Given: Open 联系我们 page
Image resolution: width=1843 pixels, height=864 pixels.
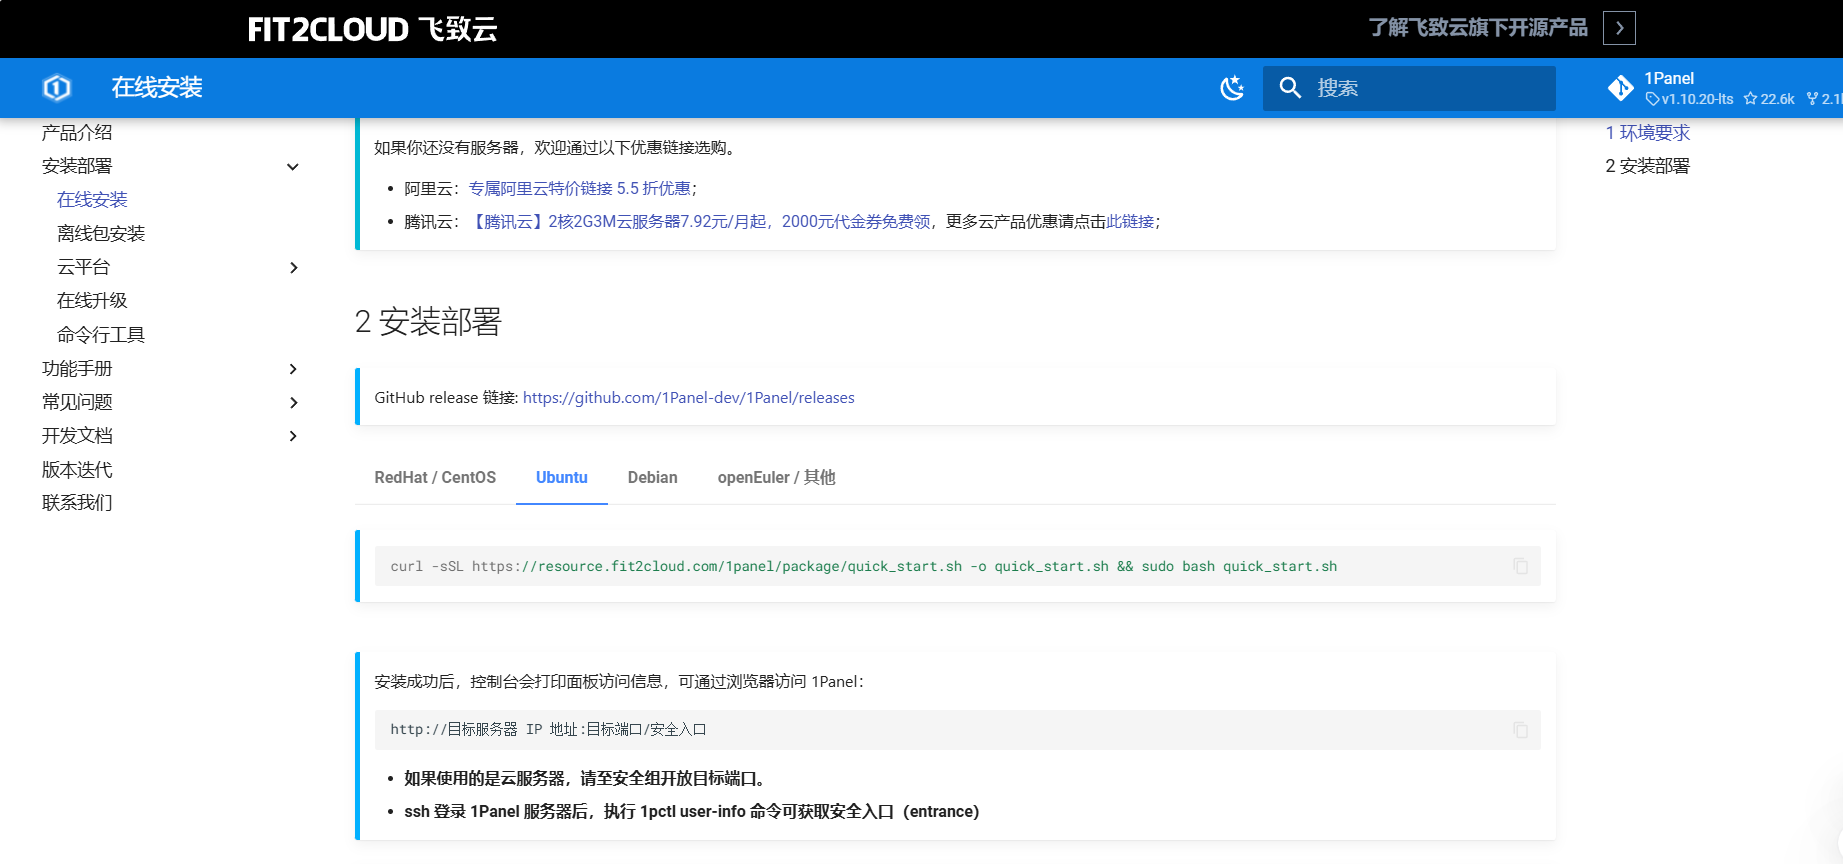Looking at the screenshot, I should (77, 503).
